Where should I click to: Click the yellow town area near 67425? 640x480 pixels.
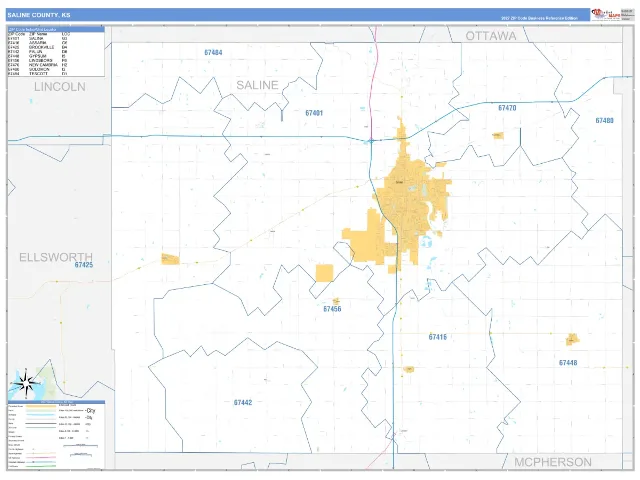click(x=170, y=259)
